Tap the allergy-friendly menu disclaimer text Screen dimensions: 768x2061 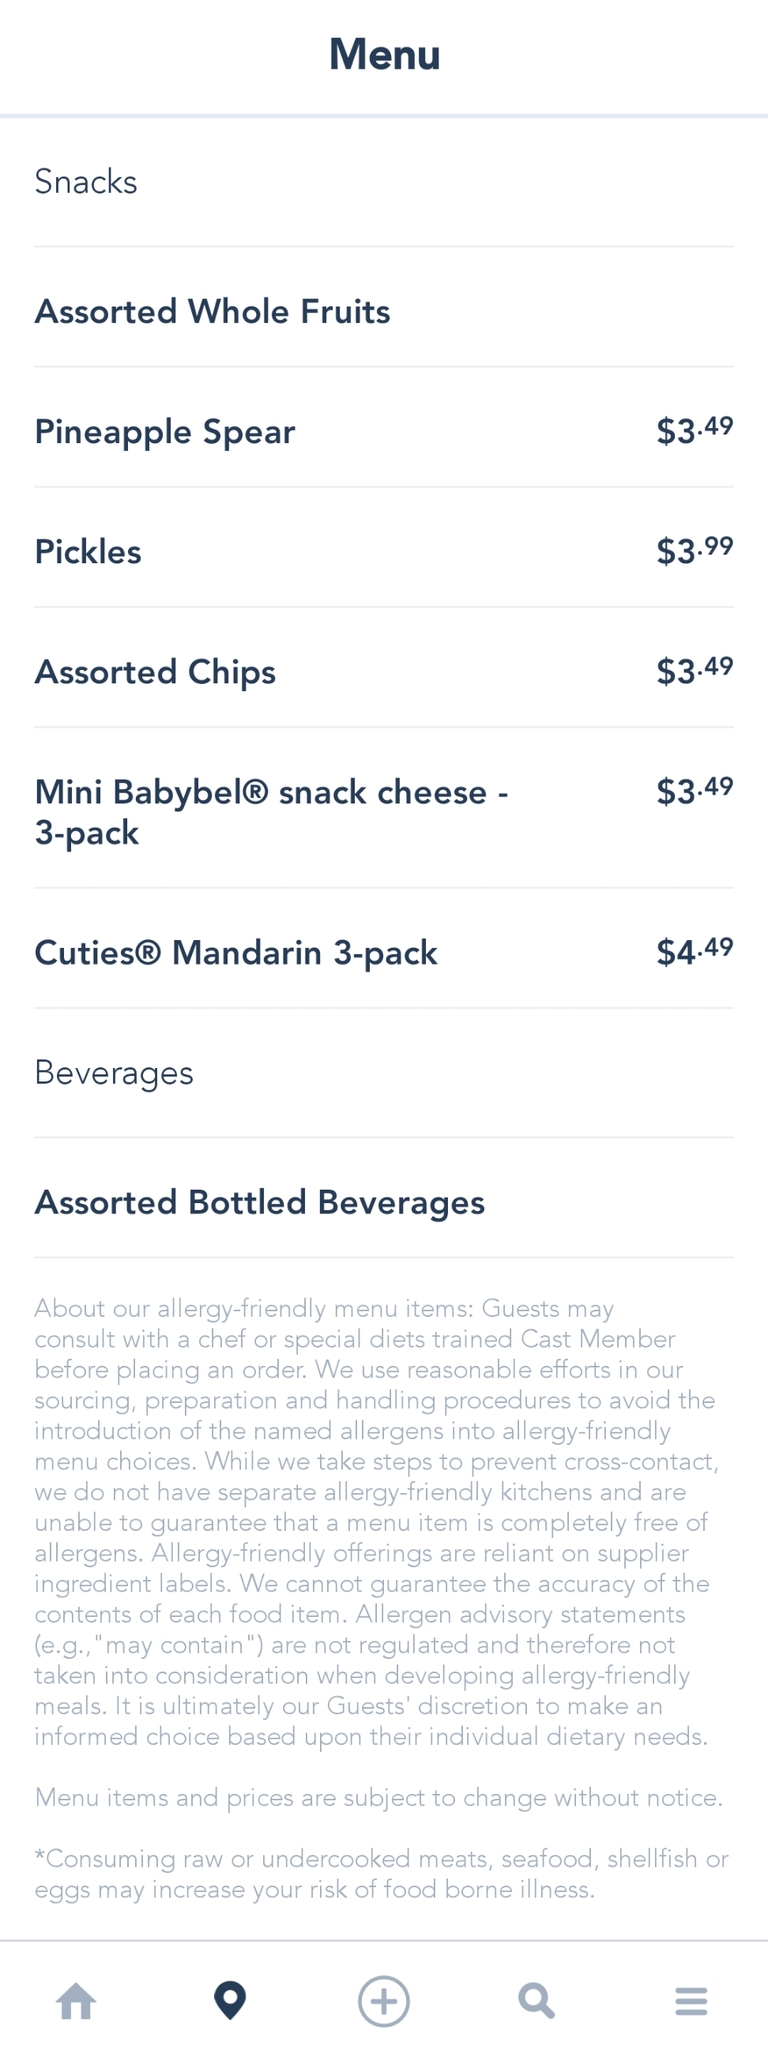click(x=376, y=1522)
